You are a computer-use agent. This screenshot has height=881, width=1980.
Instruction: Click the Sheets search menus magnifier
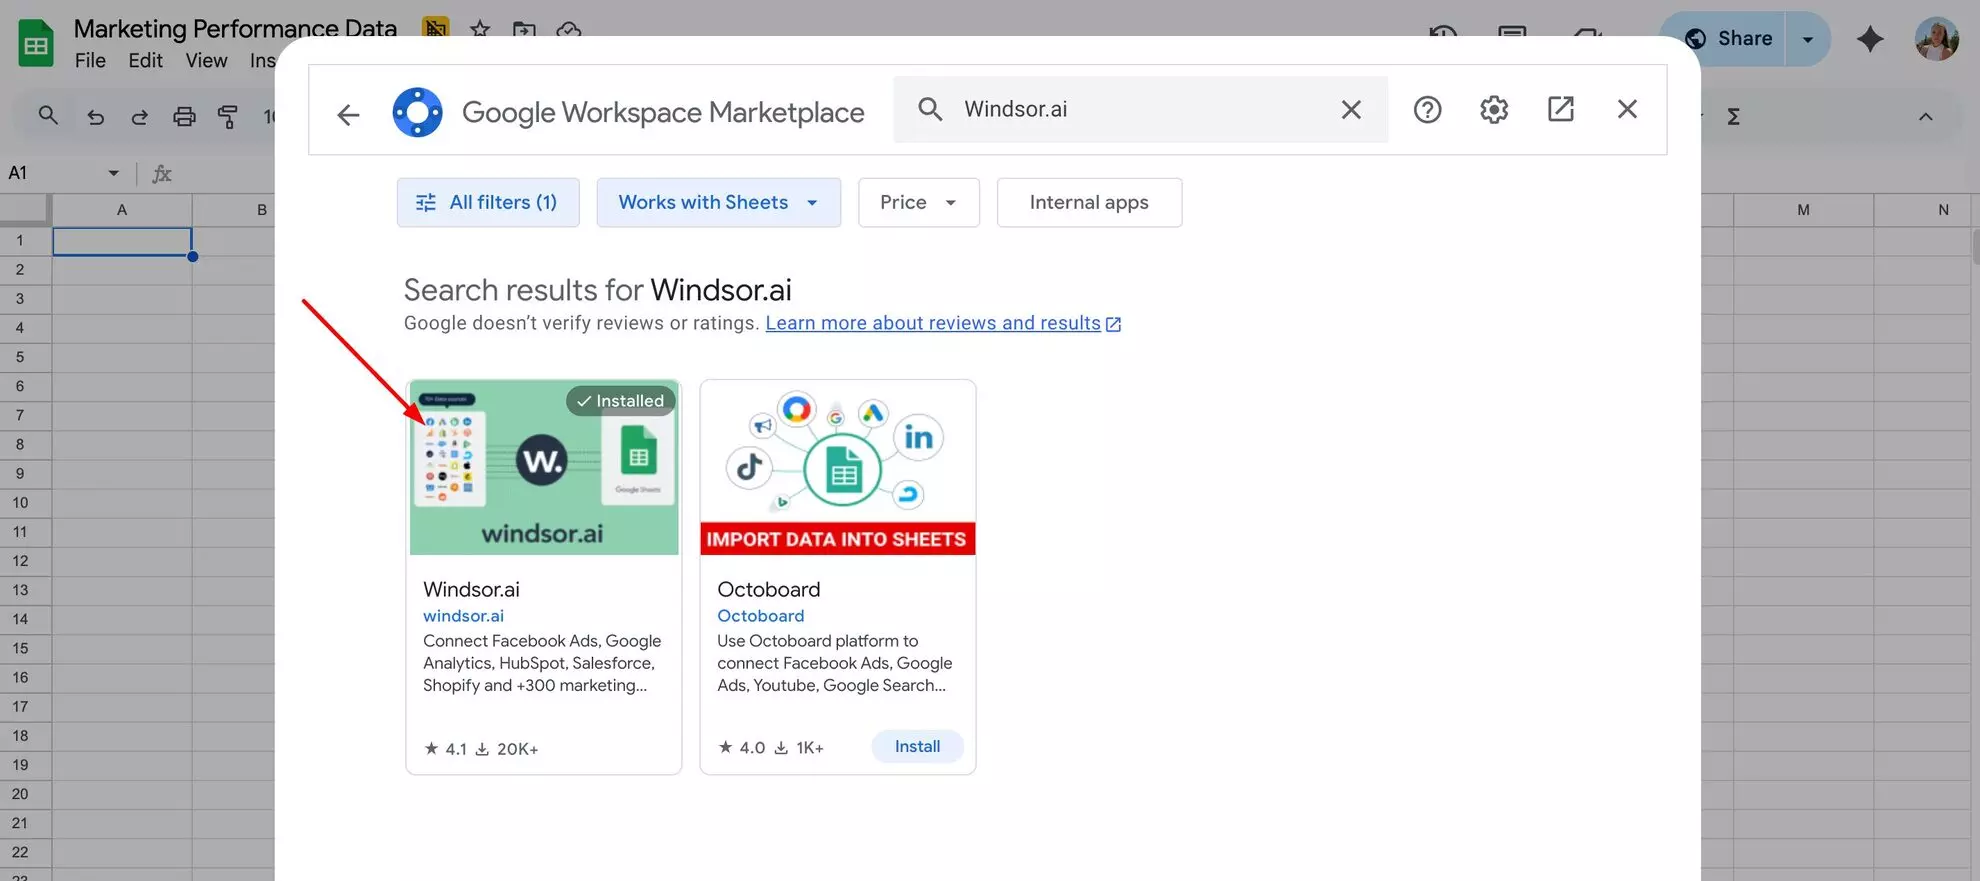tap(48, 116)
